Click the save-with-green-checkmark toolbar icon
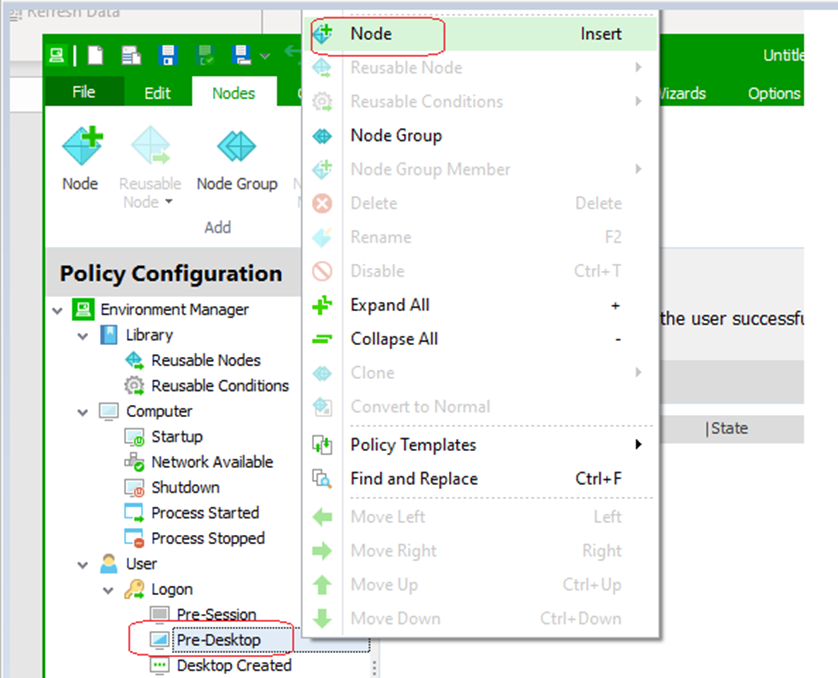838x678 pixels. point(204,55)
